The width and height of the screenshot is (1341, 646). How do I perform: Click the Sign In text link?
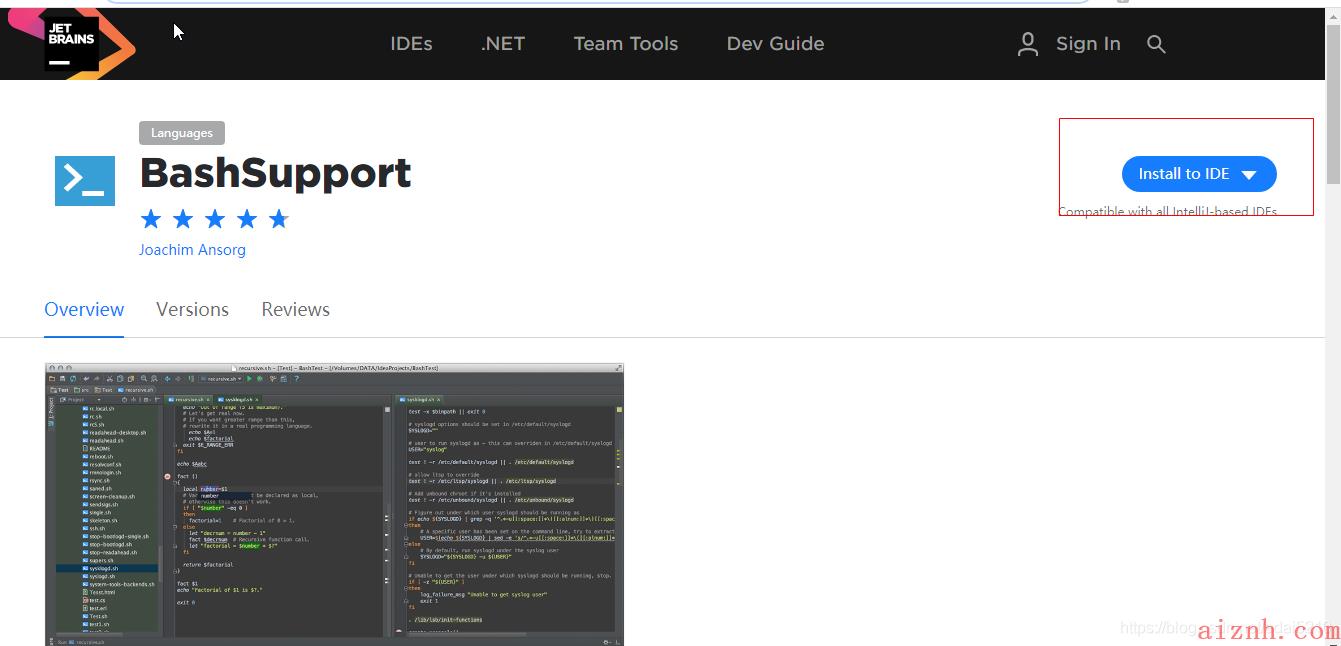click(1088, 44)
